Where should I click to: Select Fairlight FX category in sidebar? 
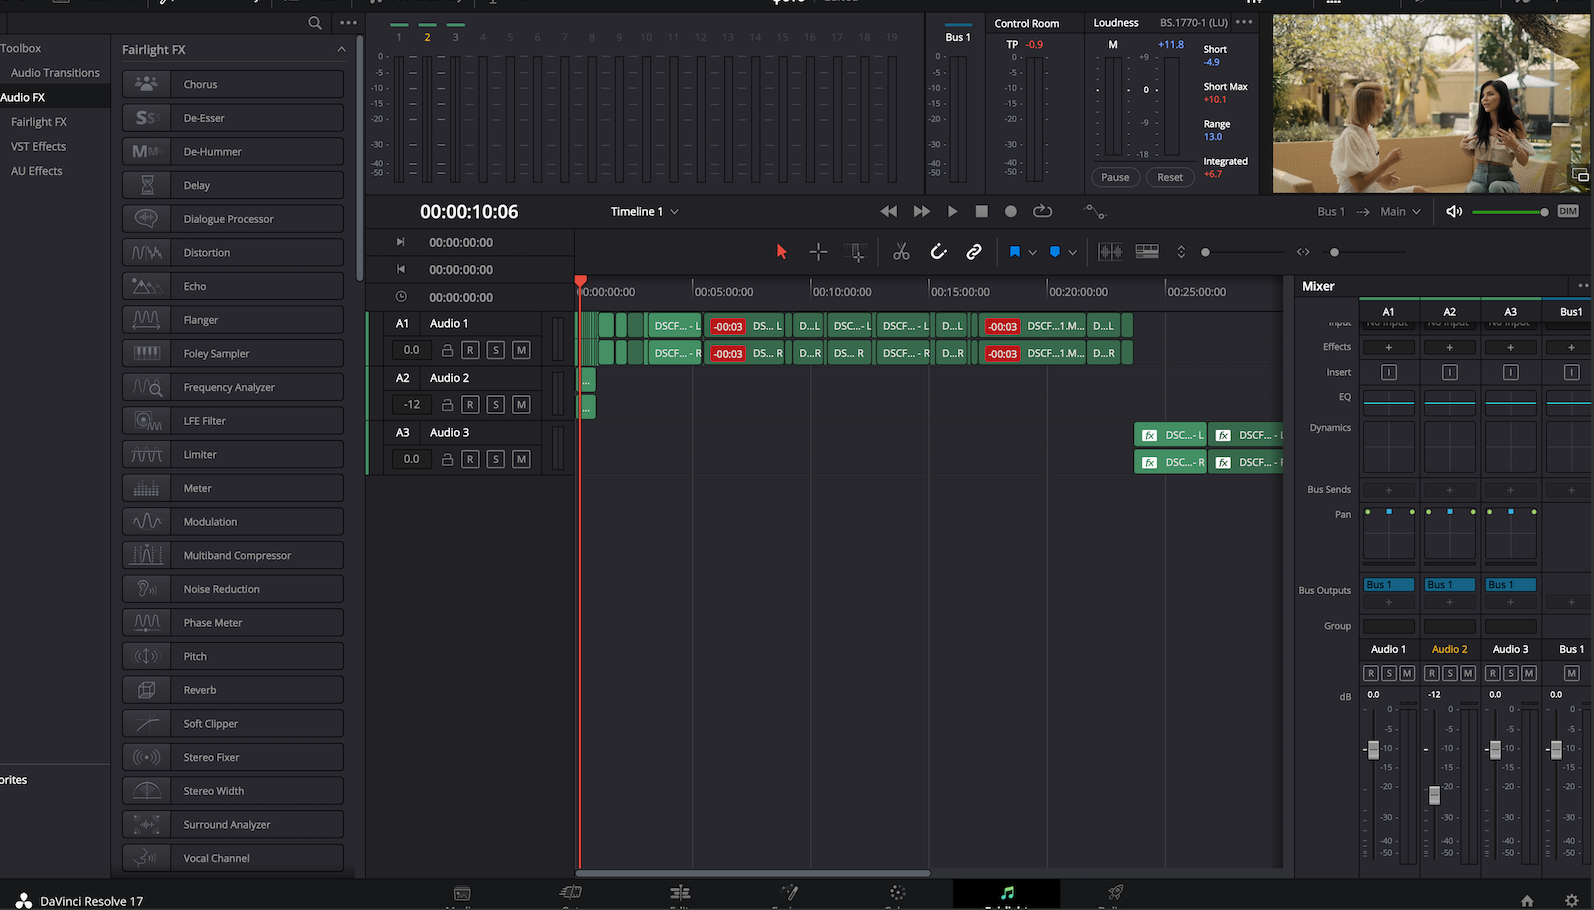(x=38, y=122)
